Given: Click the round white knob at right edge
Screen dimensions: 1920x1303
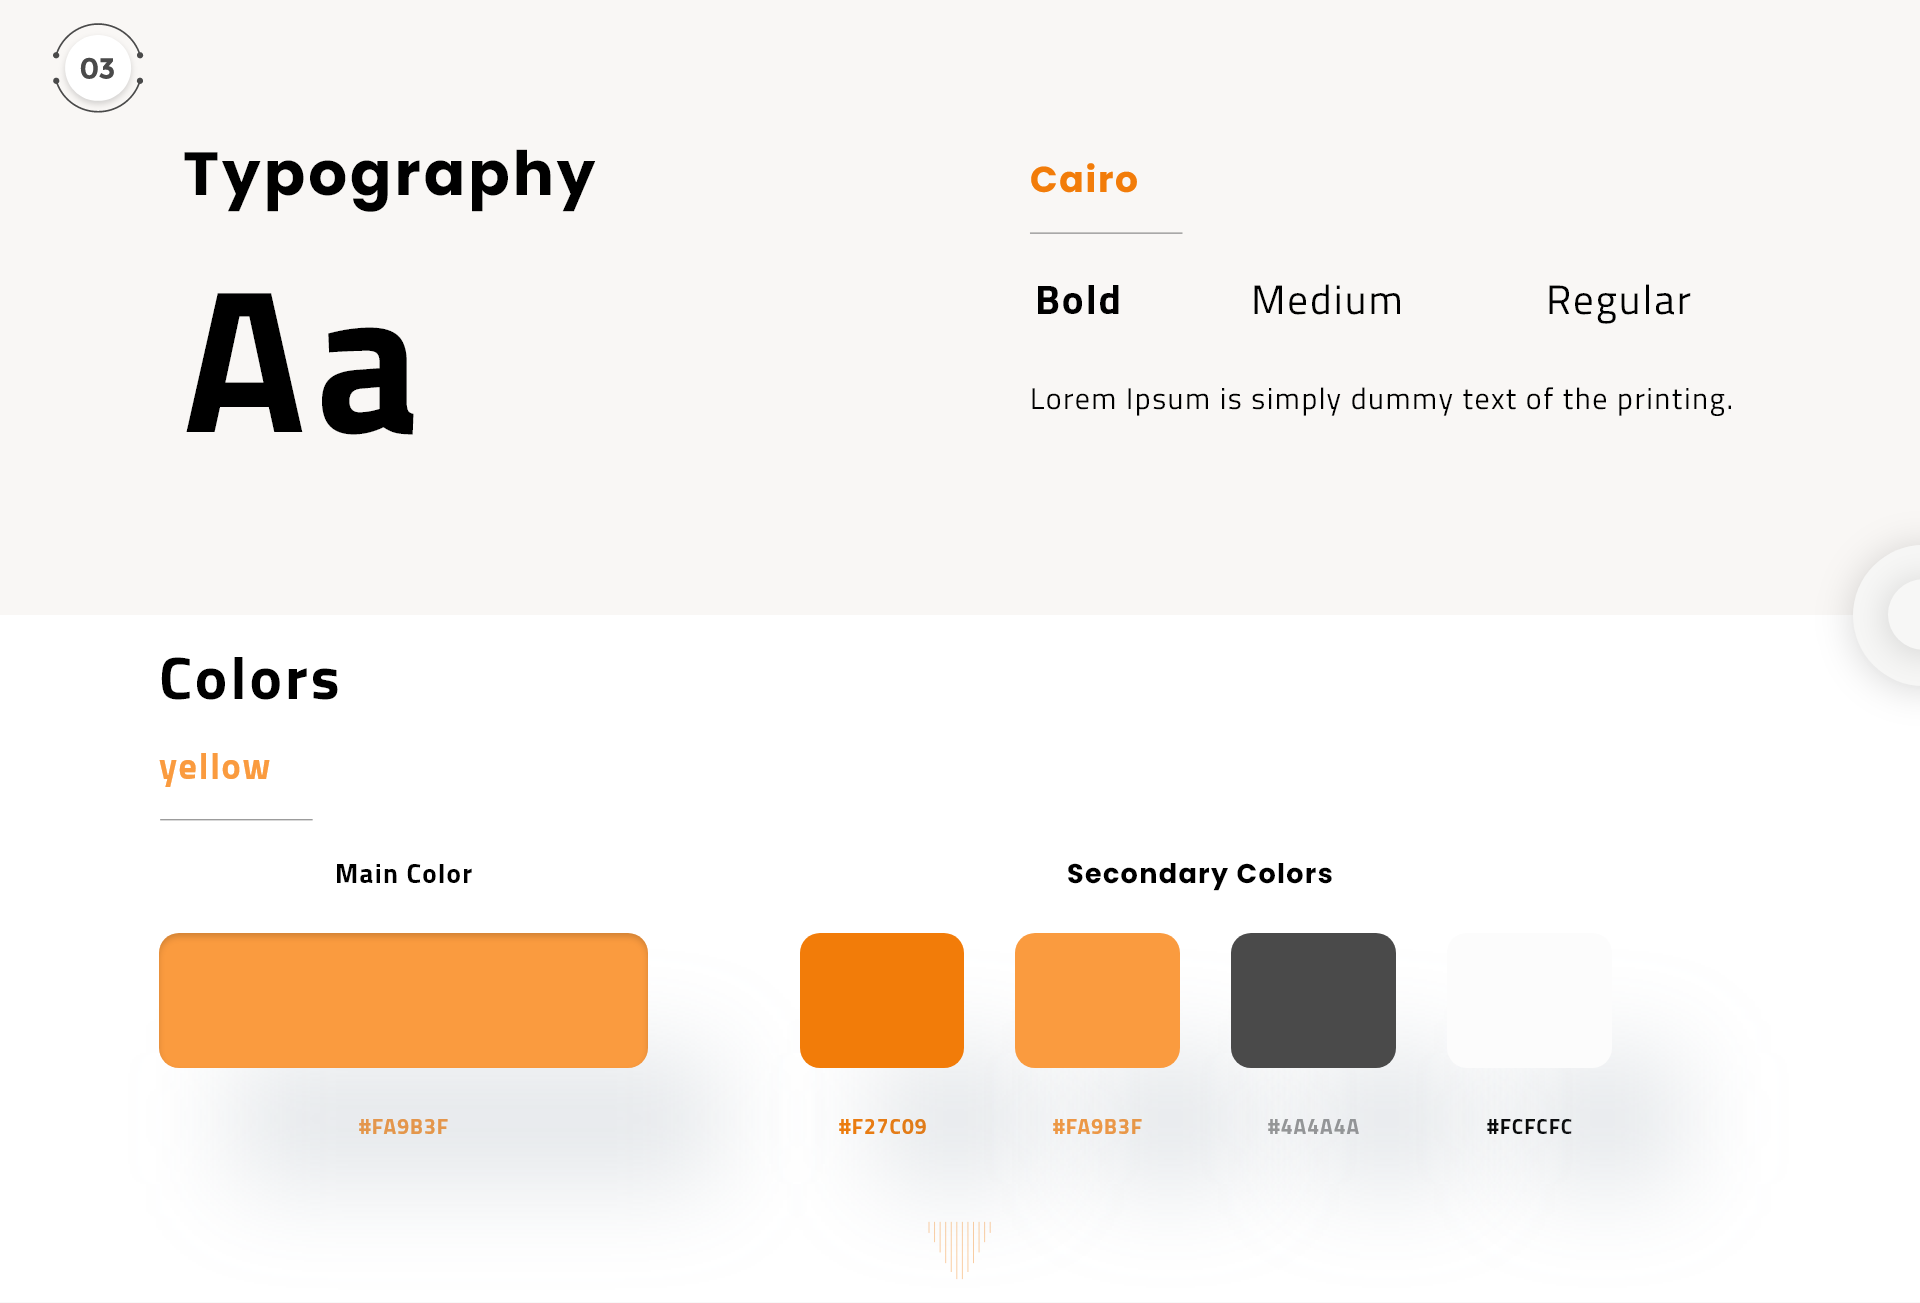Looking at the screenshot, I should (1887, 615).
